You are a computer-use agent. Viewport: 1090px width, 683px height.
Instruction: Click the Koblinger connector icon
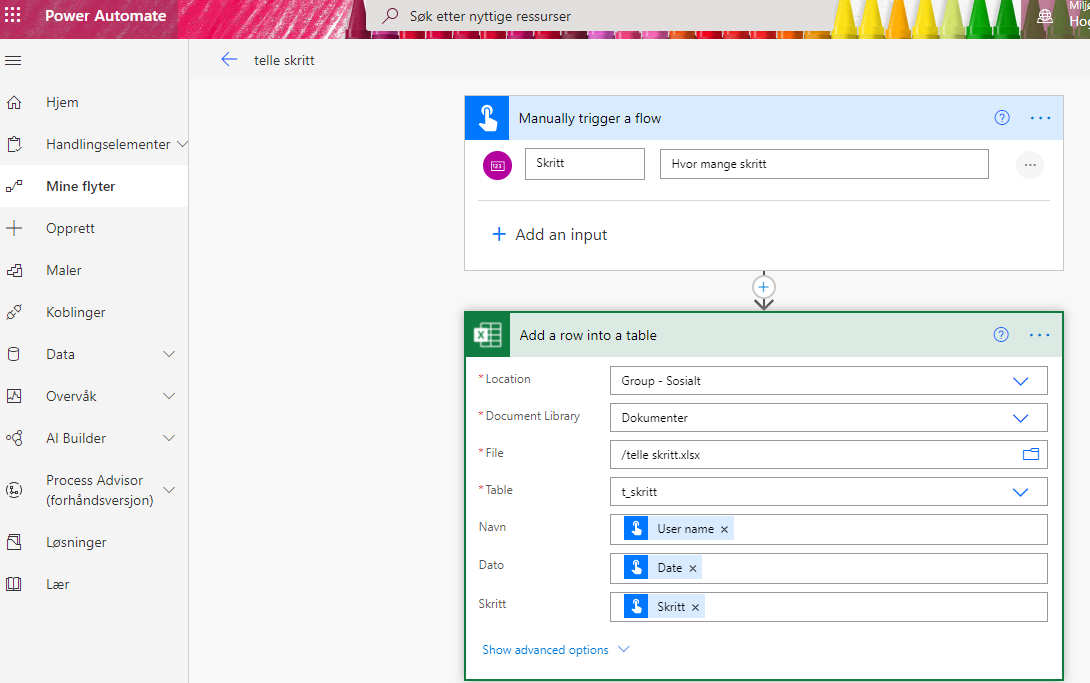point(14,313)
